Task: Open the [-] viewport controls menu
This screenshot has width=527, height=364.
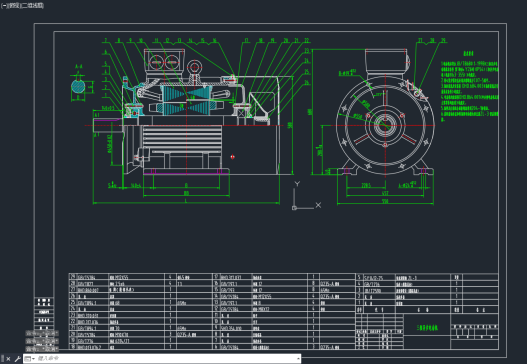Action: click(x=3, y=6)
